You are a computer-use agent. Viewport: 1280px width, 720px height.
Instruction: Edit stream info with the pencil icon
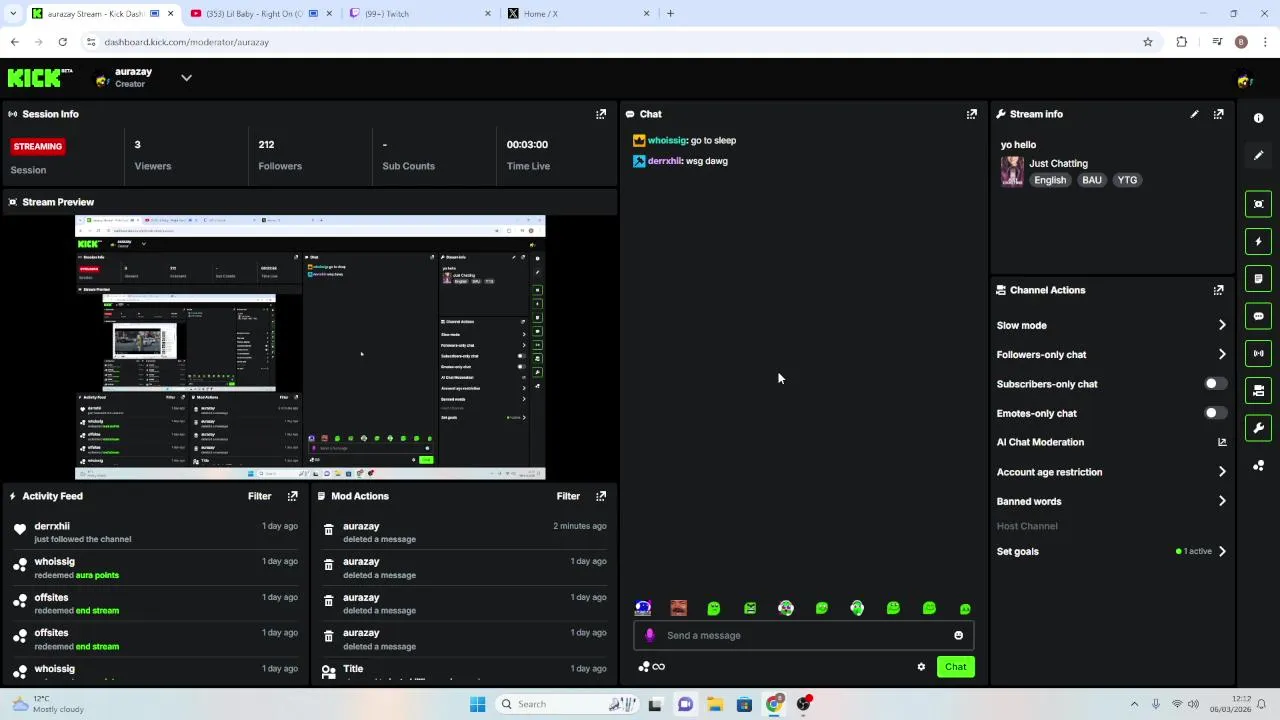(x=1194, y=114)
